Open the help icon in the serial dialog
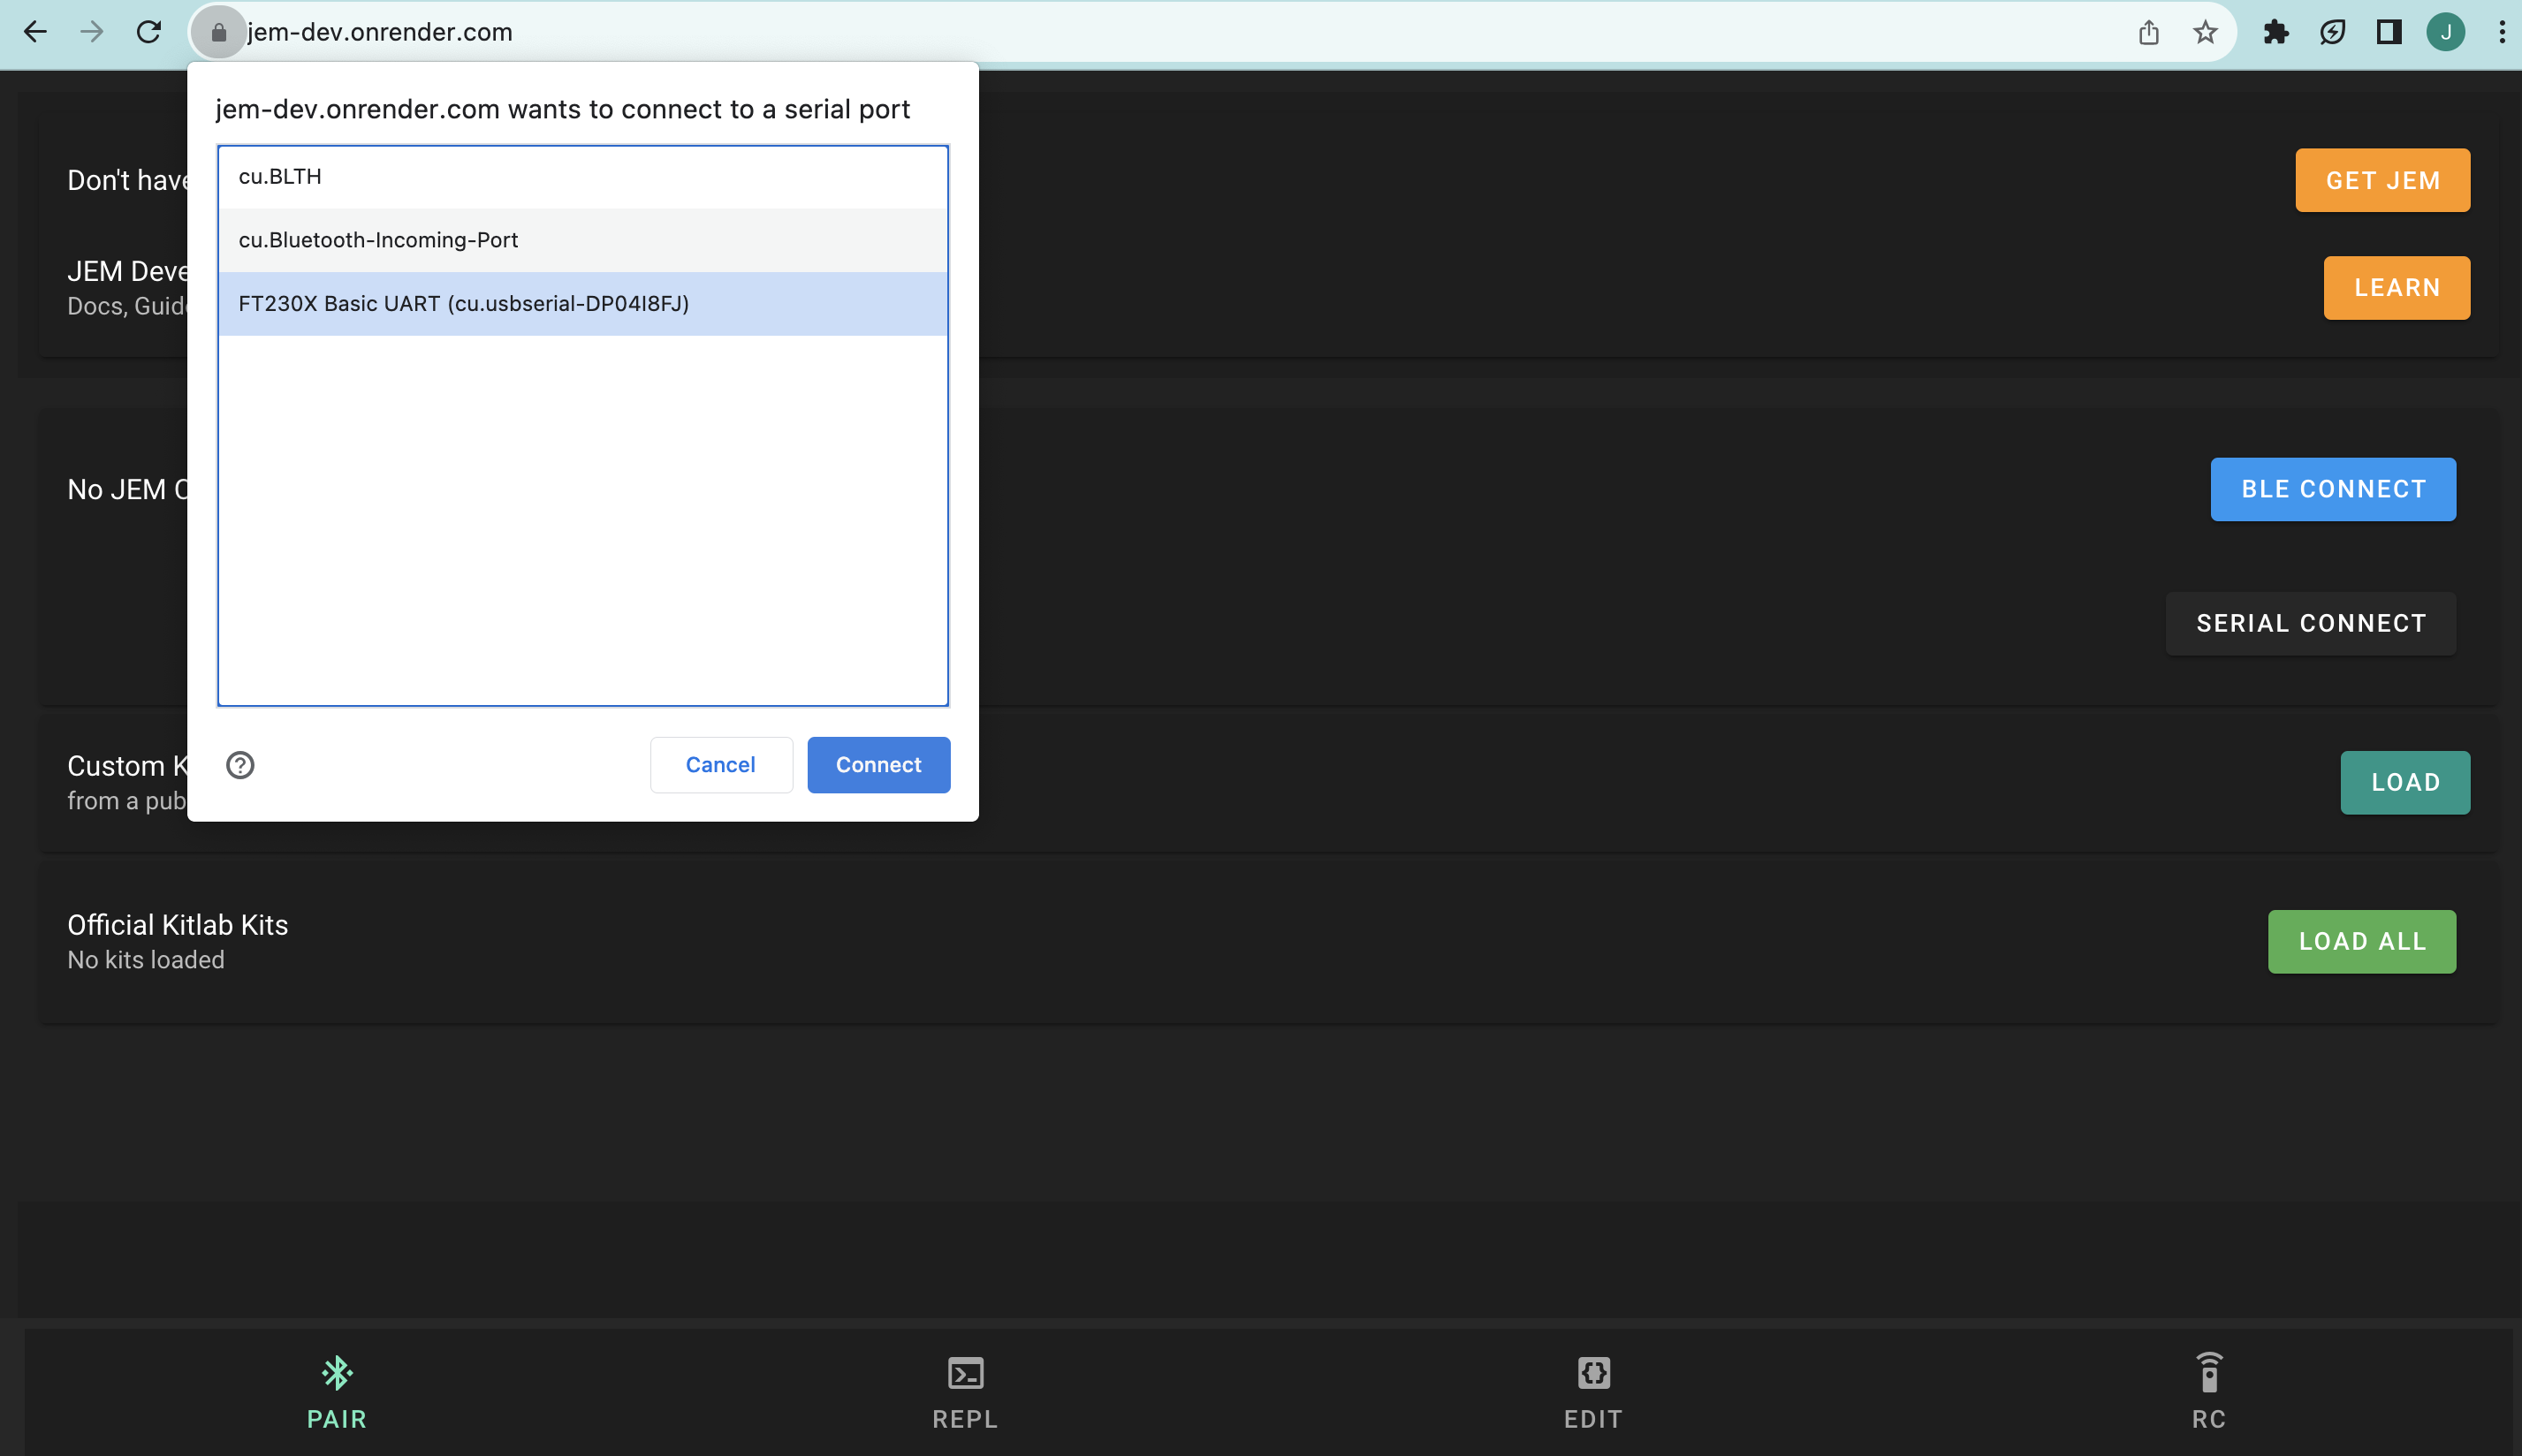This screenshot has width=2522, height=1456. pos(240,765)
